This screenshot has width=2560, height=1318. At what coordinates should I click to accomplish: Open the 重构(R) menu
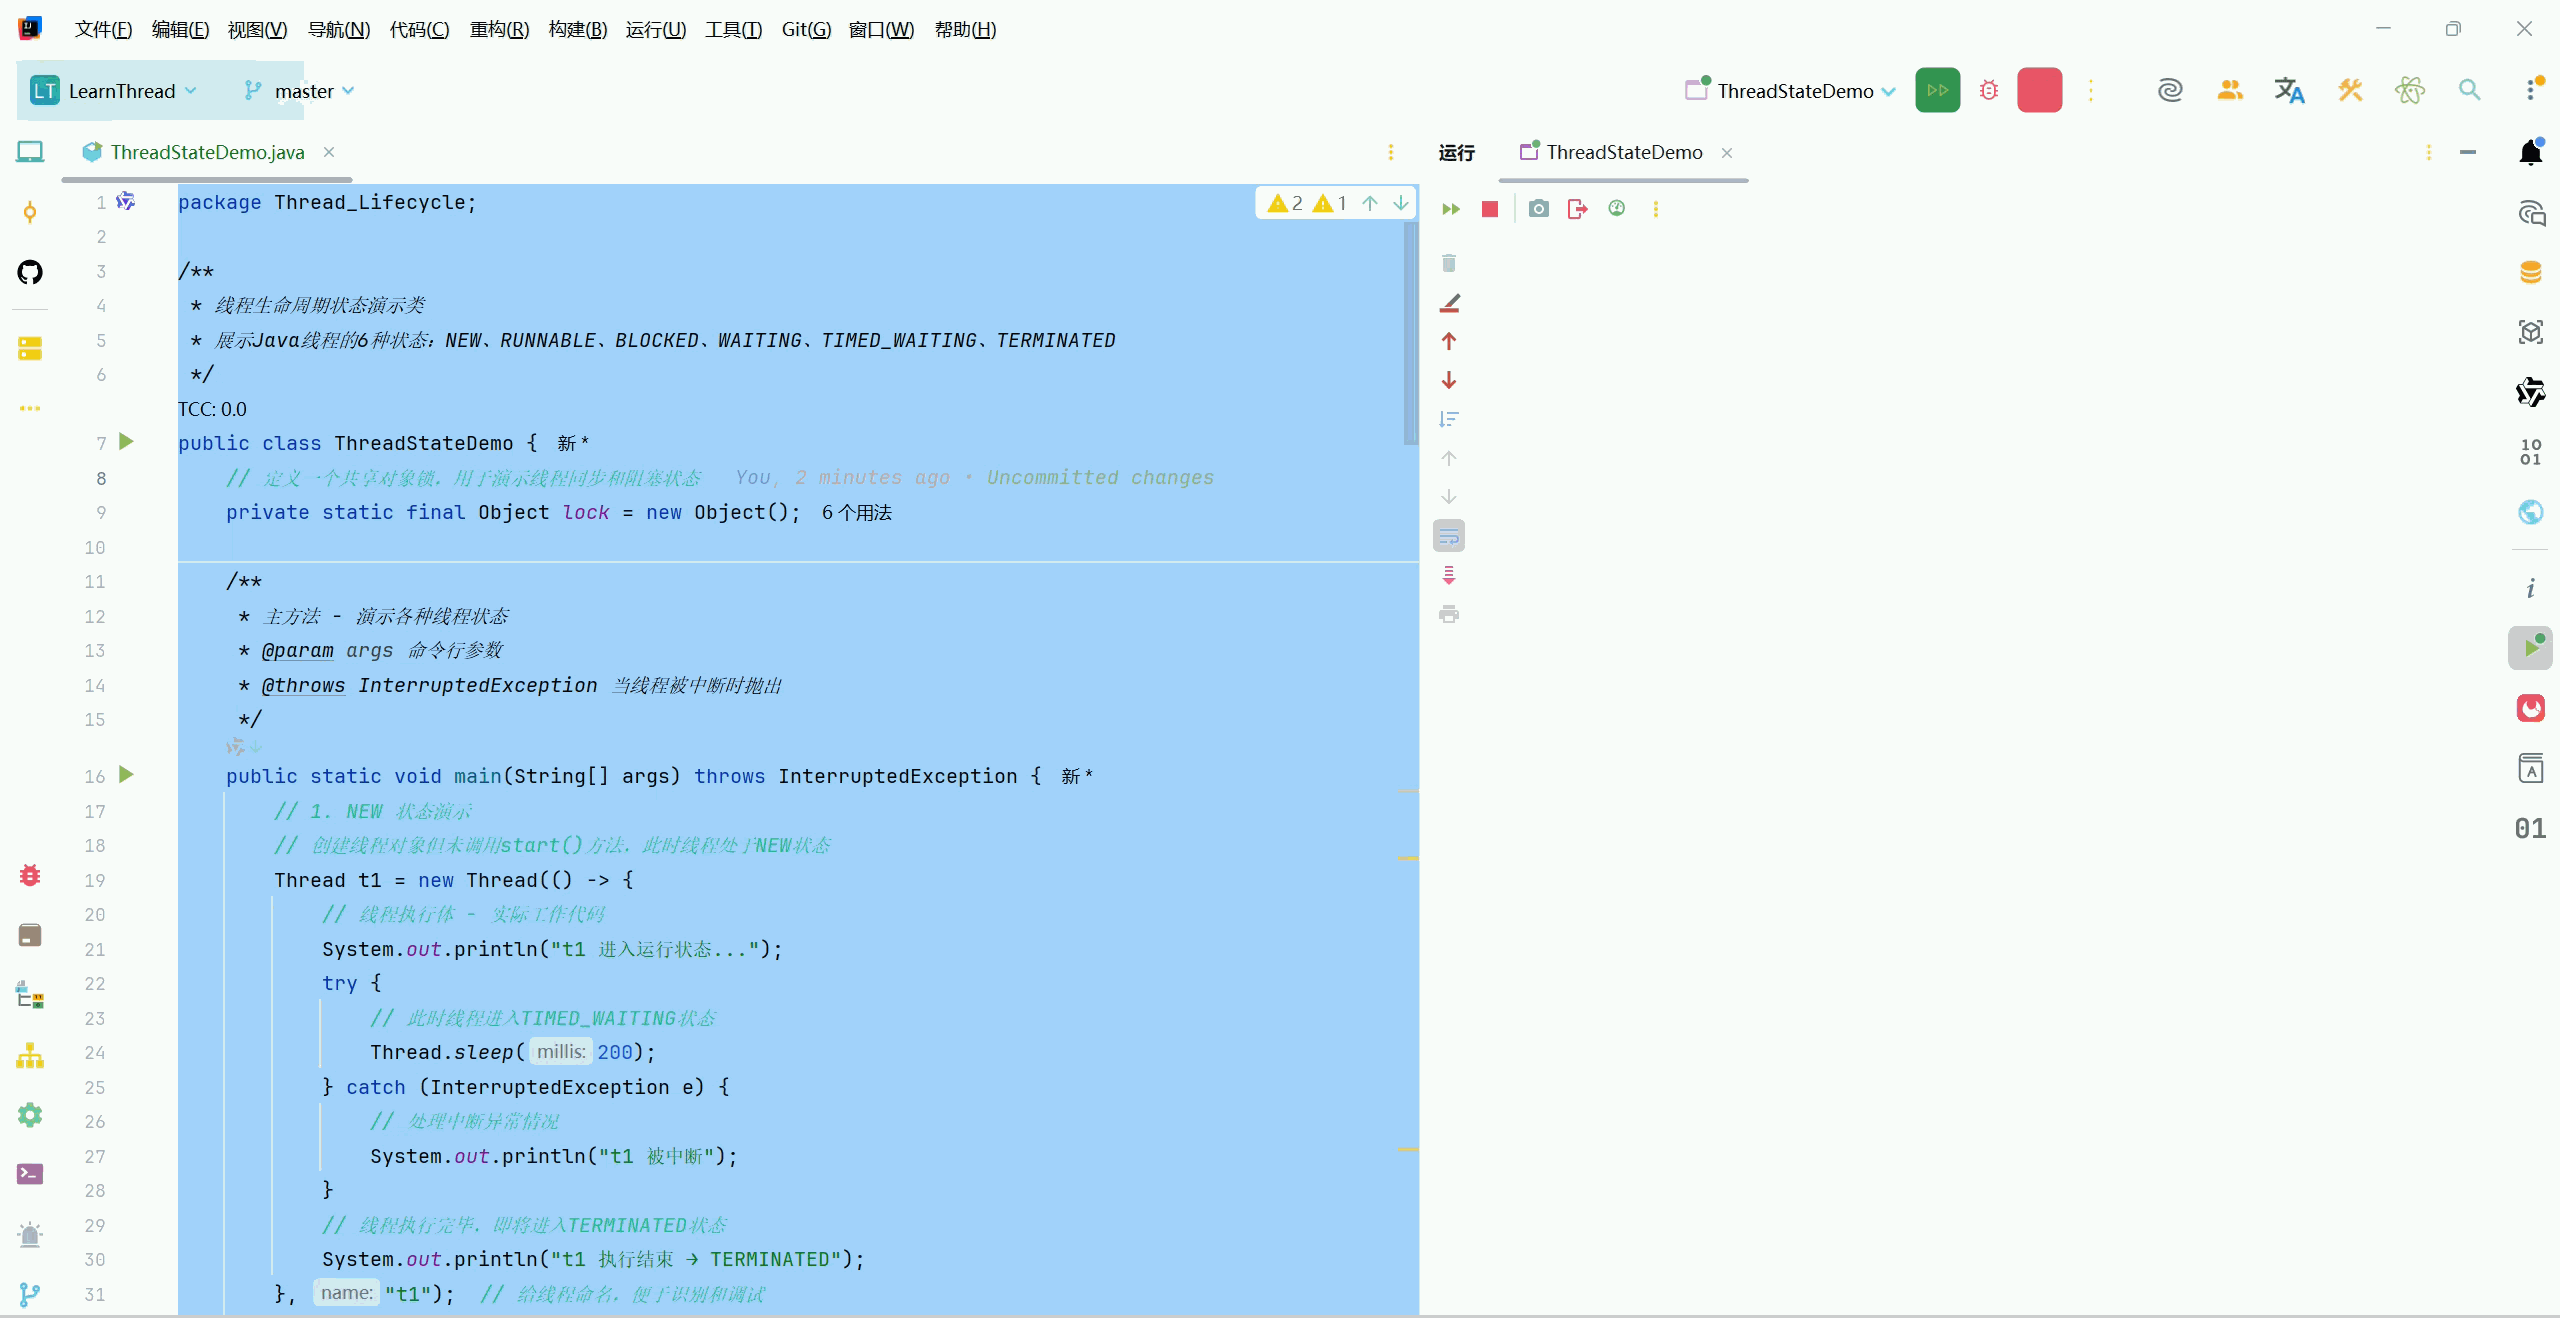499,29
